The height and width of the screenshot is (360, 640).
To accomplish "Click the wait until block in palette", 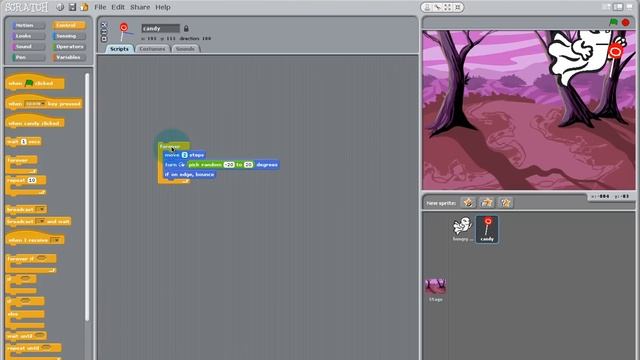I will (x=26, y=336).
